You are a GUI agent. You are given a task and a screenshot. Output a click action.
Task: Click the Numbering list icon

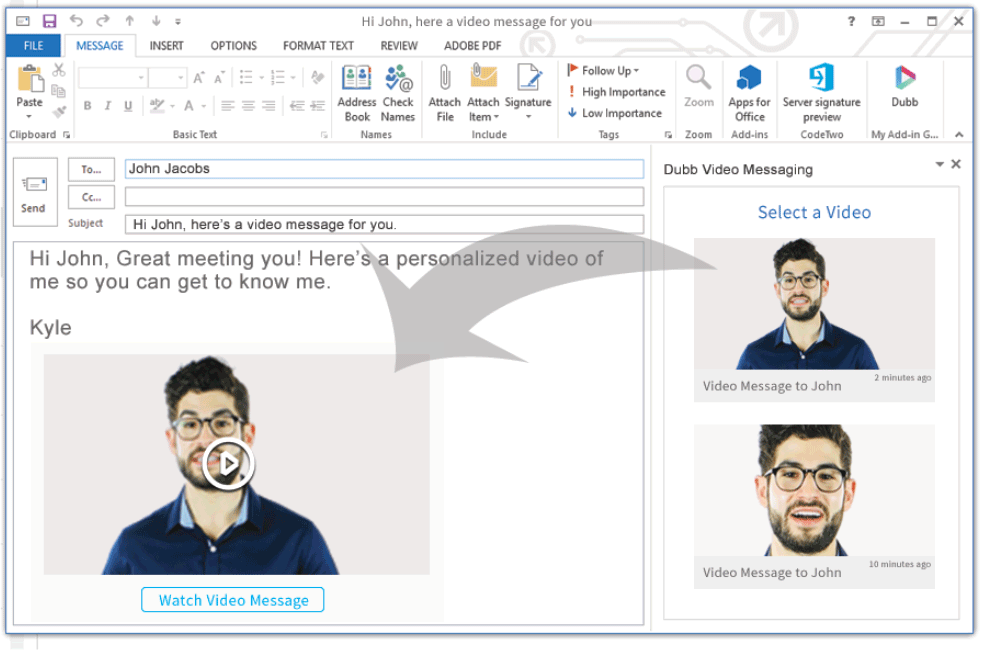(x=277, y=78)
